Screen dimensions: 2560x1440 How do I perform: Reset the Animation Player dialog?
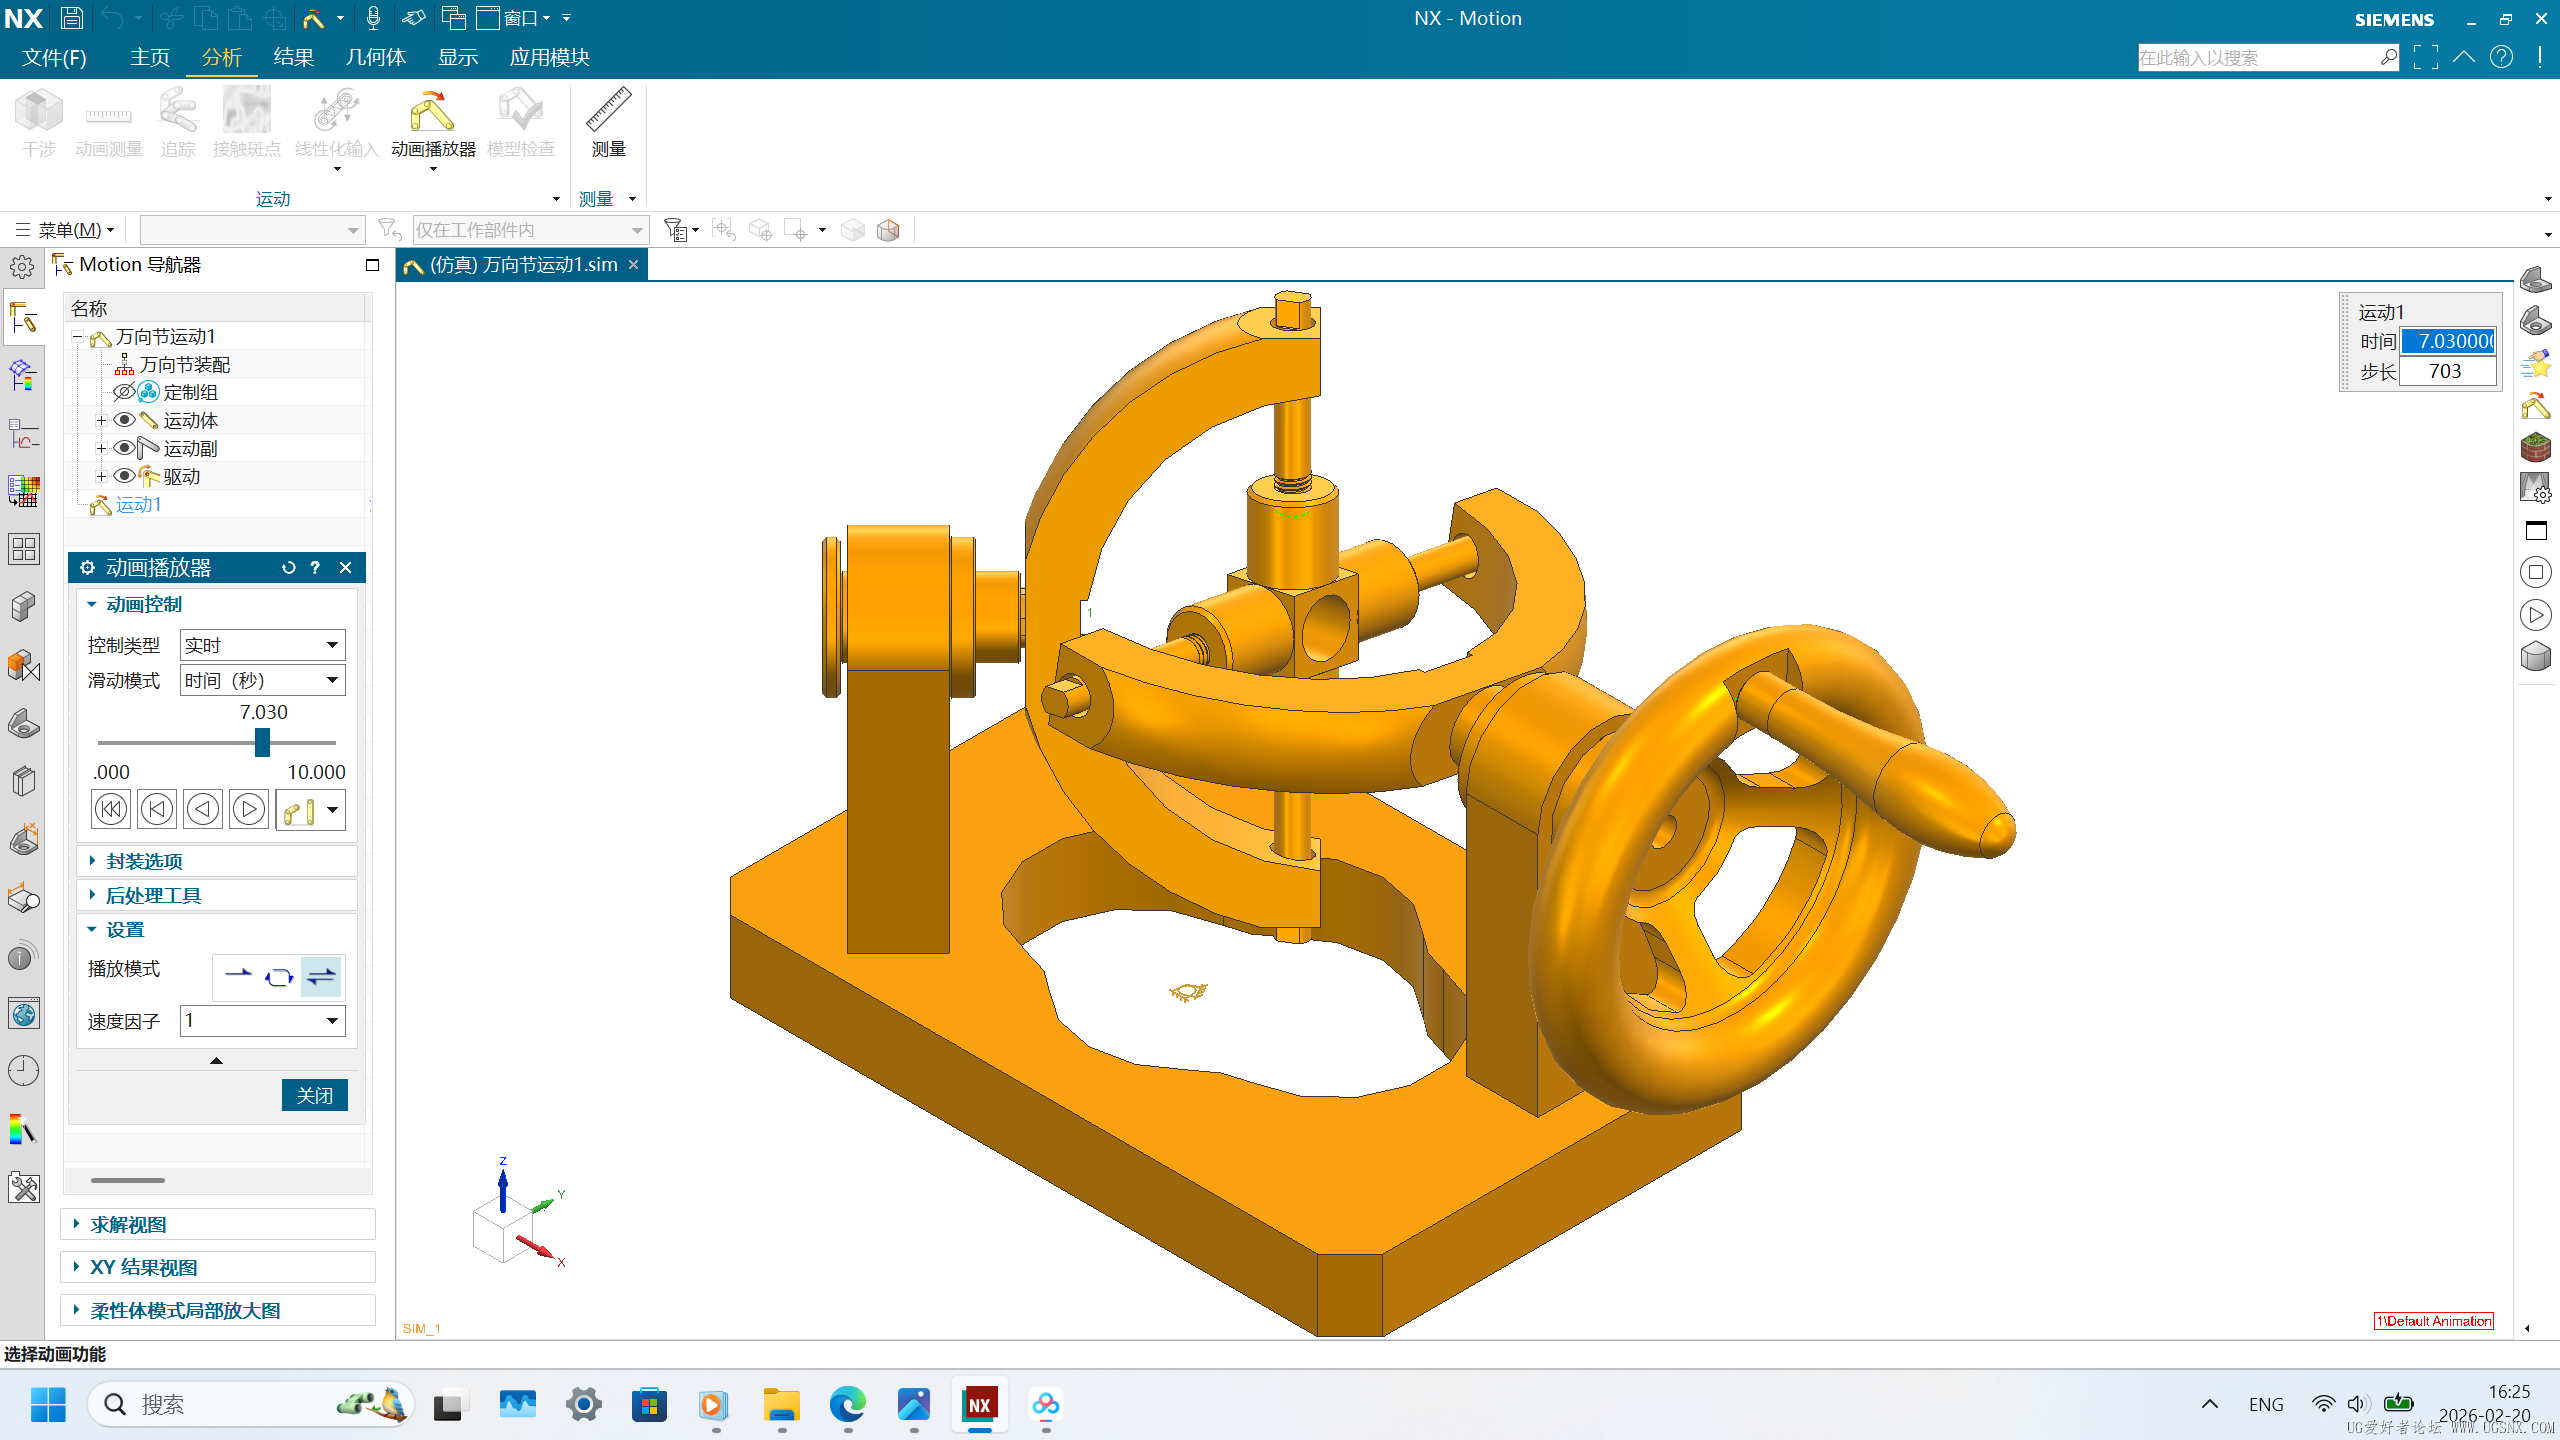(x=289, y=568)
